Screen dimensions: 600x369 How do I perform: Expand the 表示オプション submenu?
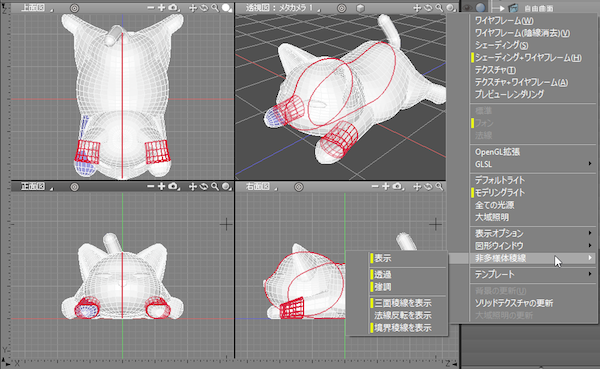click(x=533, y=233)
